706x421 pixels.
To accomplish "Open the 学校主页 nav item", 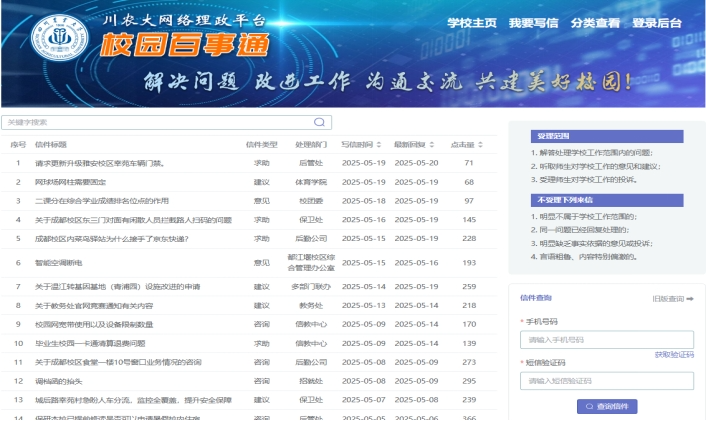I will coord(471,24).
